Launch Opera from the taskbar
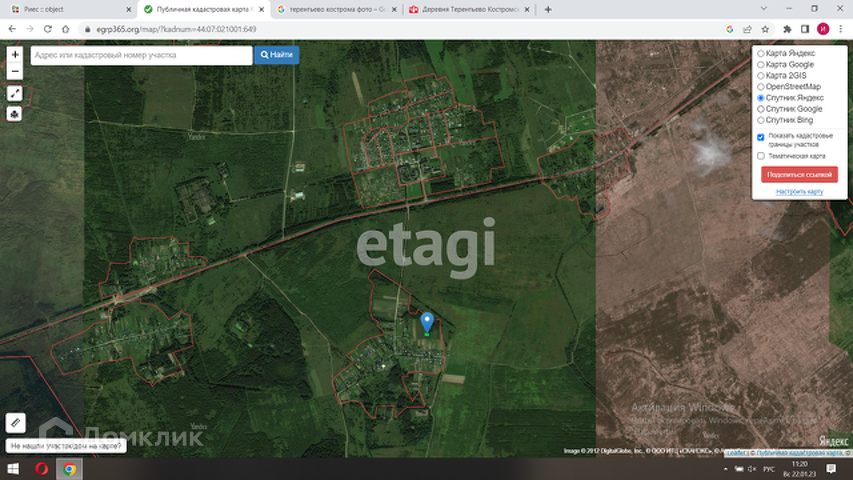Viewport: 853px width, 480px height. [x=41, y=469]
